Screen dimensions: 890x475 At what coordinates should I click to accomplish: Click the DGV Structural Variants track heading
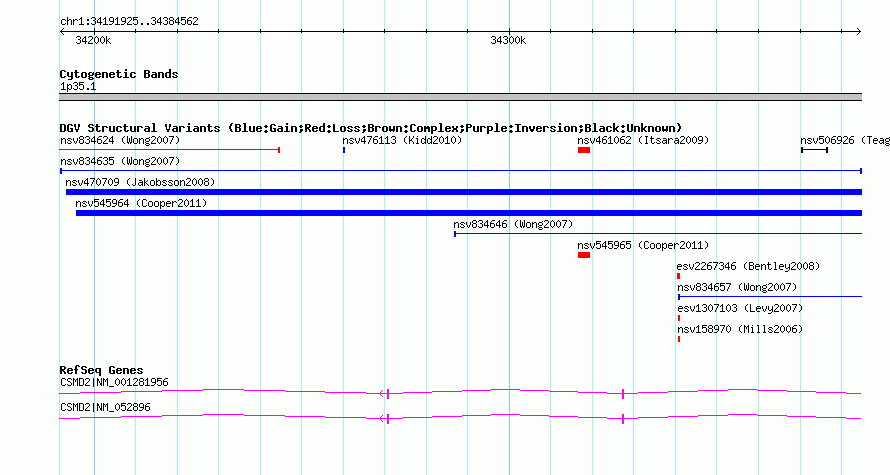[371, 128]
